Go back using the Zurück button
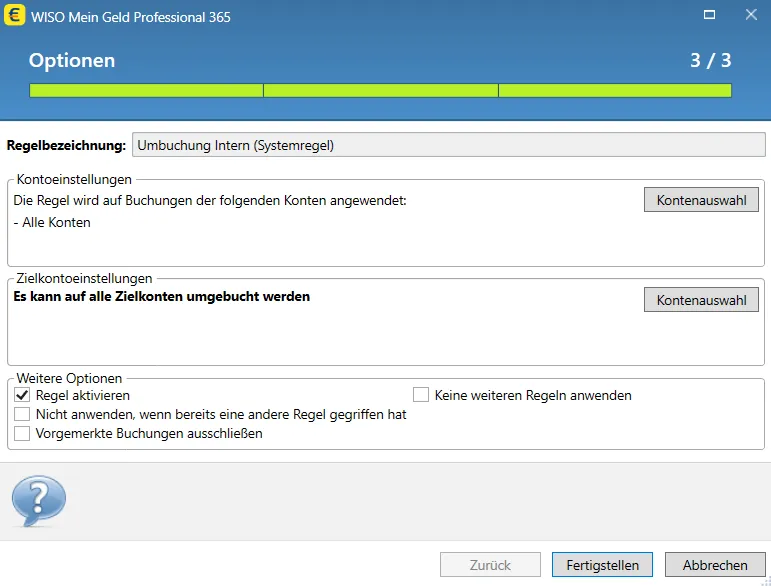Screen dimensions: 771x586 point(490,565)
